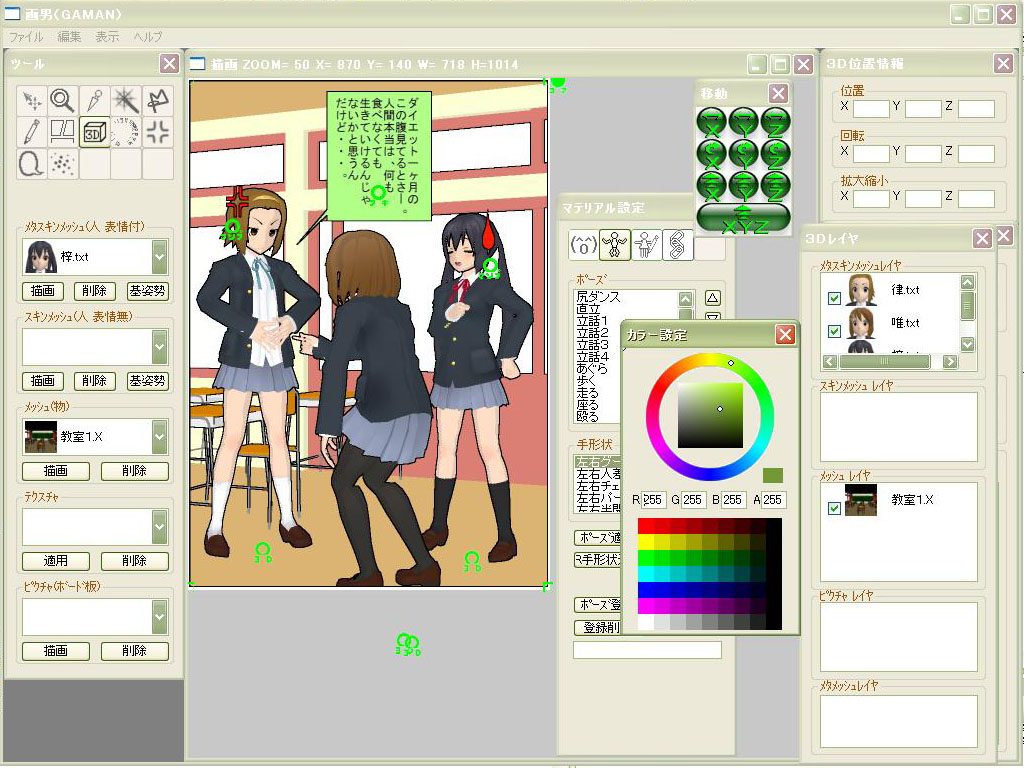1024x768 pixels.
Task: Click the A alpha value field
Action: pos(773,500)
